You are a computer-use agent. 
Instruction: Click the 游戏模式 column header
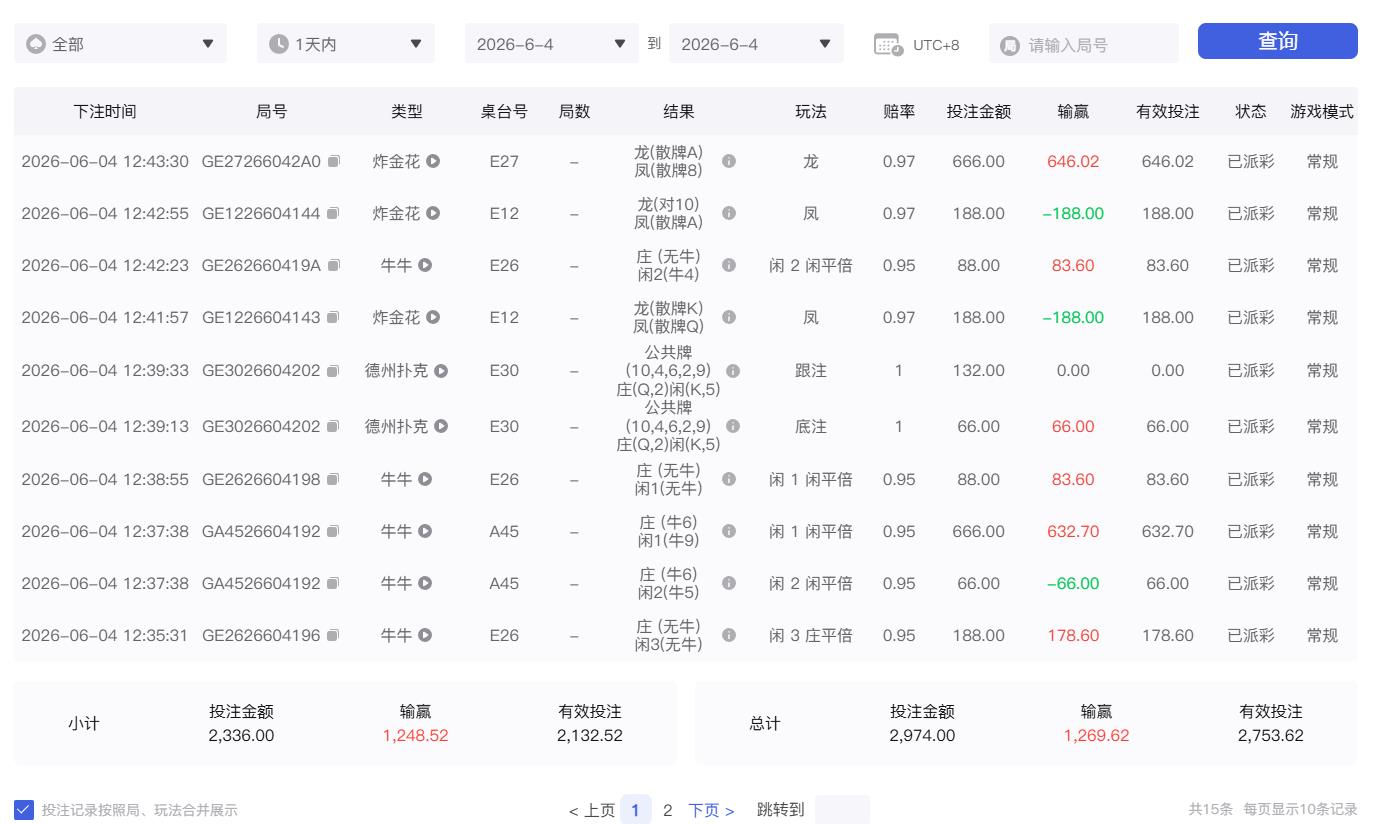point(1322,111)
